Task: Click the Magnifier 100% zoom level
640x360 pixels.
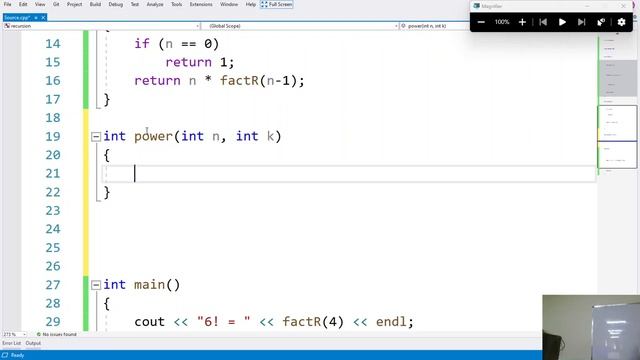Action: [502, 22]
